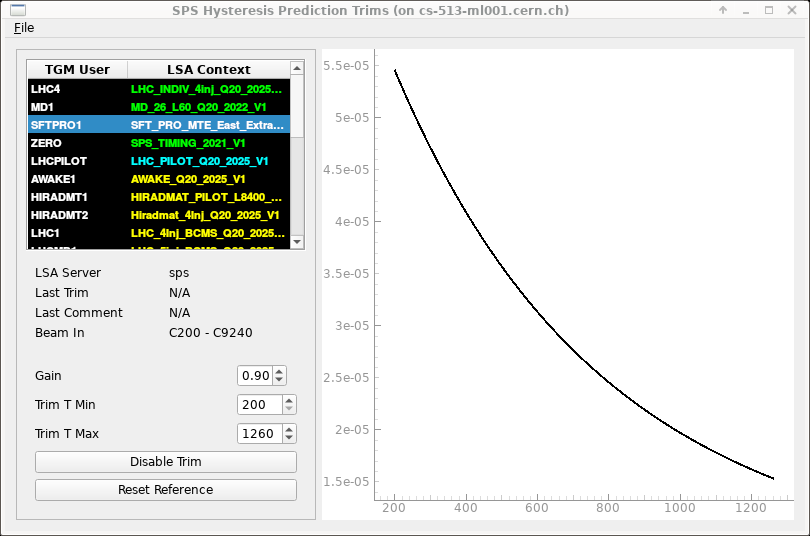Choose the ZERO SPS_TIMING_2021_V1 row

pos(160,143)
